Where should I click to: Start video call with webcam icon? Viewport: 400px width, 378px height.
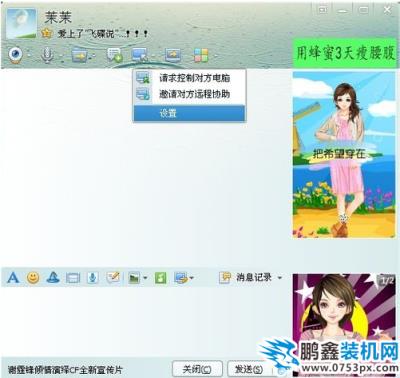click(x=15, y=55)
